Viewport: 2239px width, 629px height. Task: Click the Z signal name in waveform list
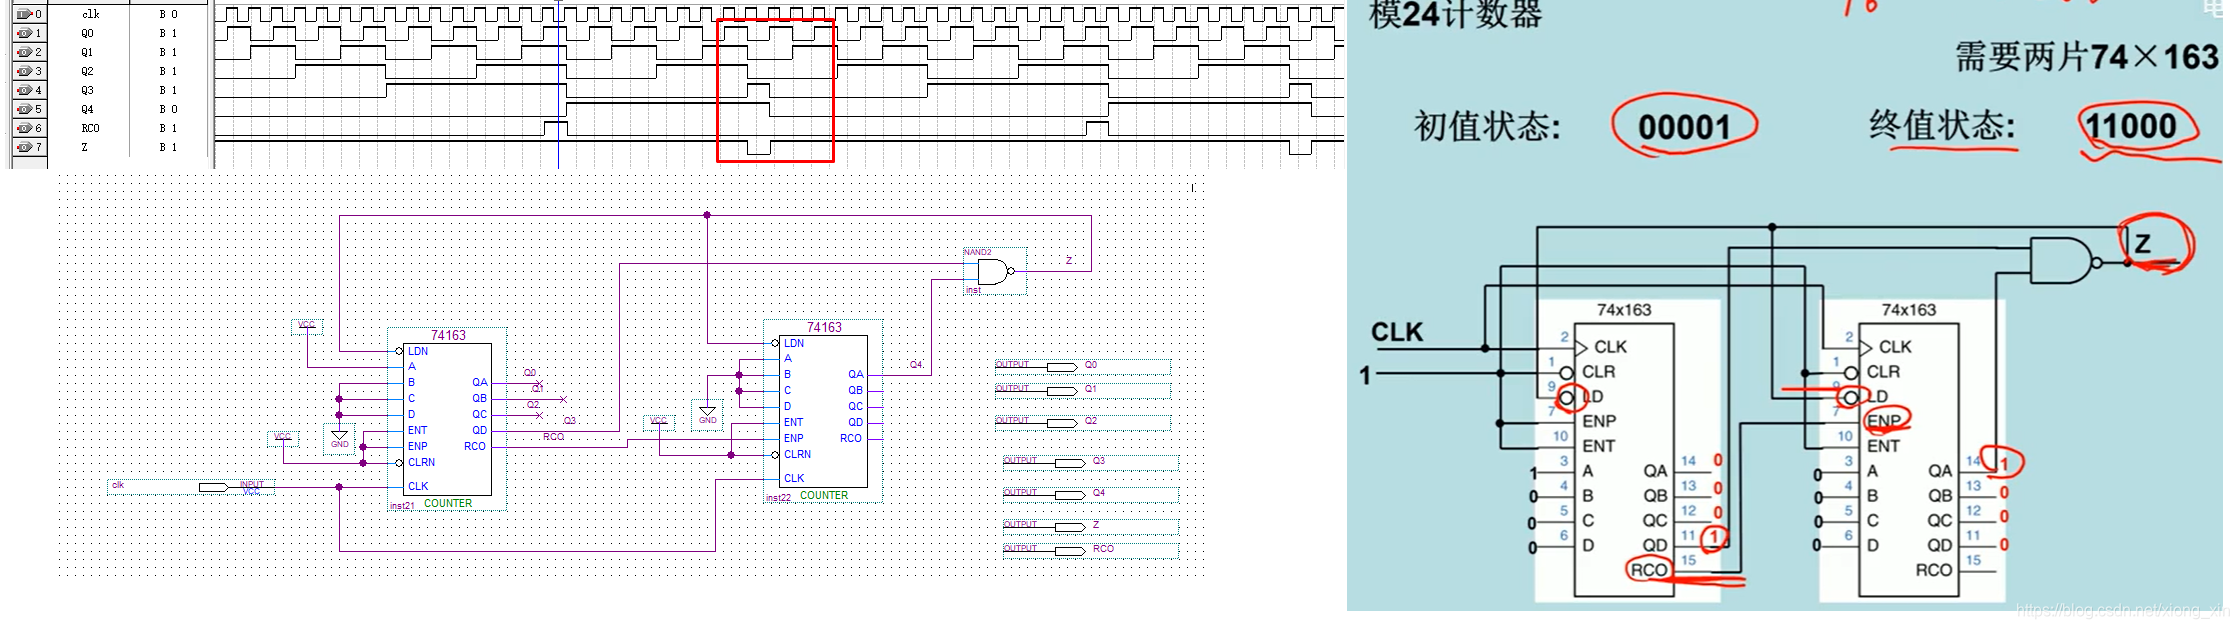click(x=84, y=147)
